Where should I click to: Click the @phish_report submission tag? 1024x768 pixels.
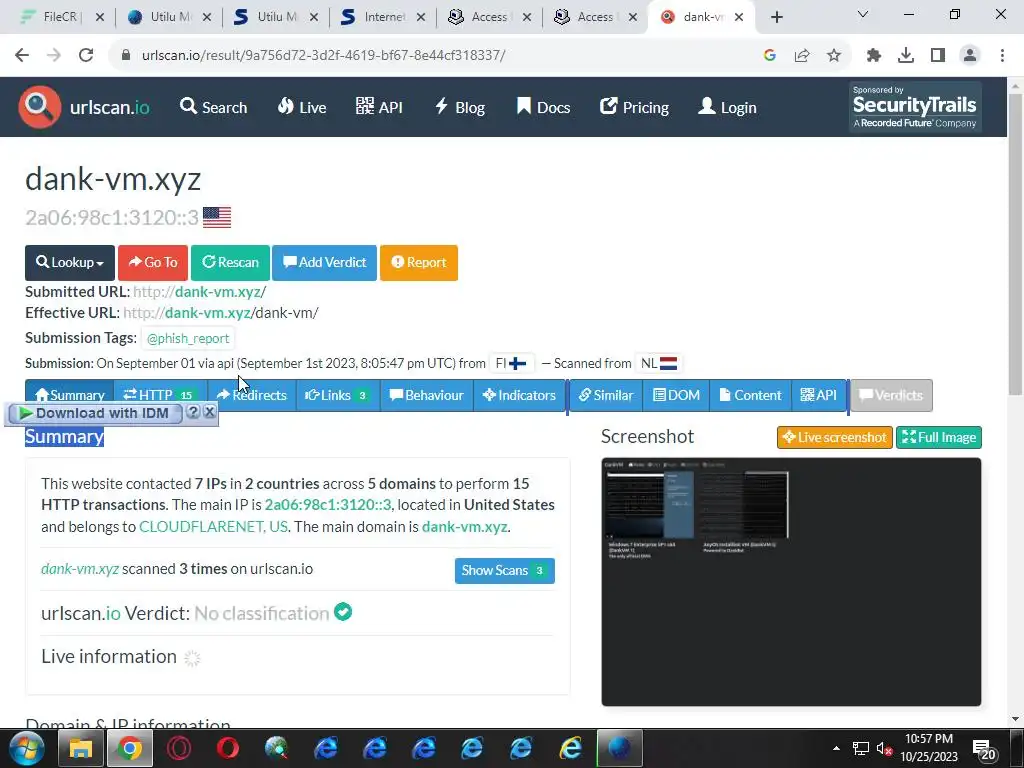pyautogui.click(x=188, y=338)
